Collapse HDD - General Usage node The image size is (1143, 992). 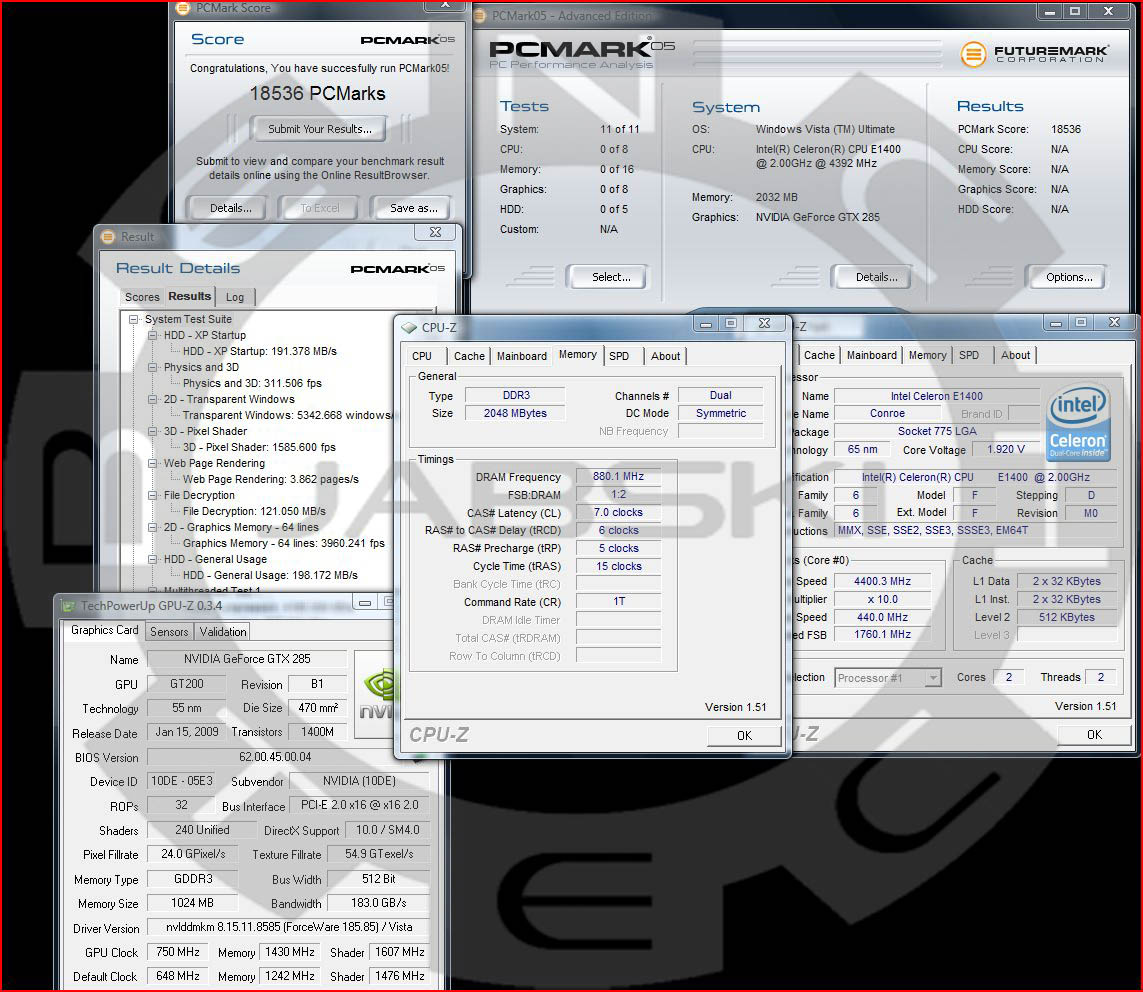pos(152,560)
